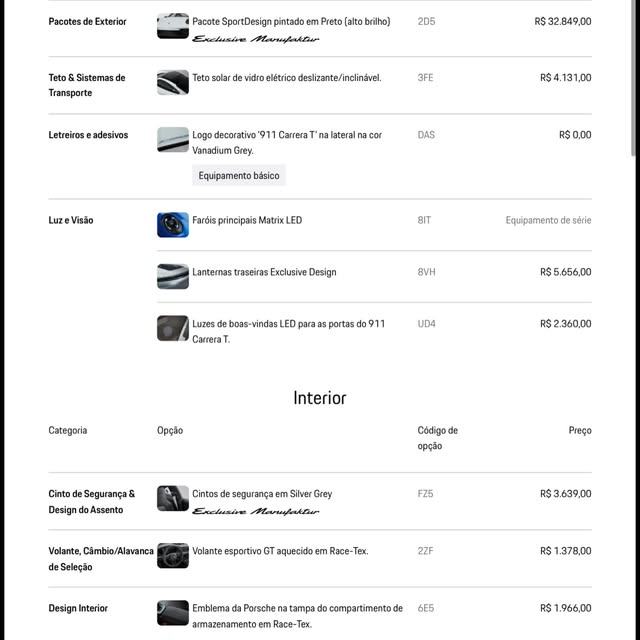Open the 911 Carrera T logo thumbnail
The width and height of the screenshot is (640, 640).
pos(173,140)
